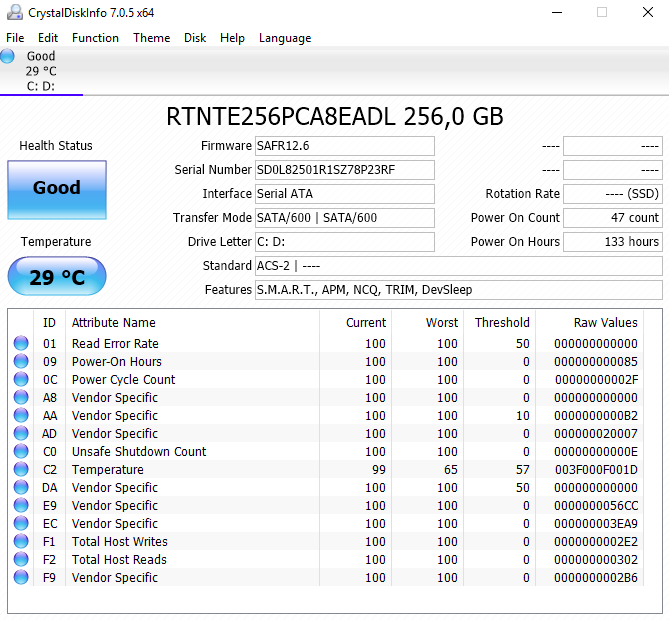The height and width of the screenshot is (620, 669).
Task: Click the Serial Number field
Action: 344,170
